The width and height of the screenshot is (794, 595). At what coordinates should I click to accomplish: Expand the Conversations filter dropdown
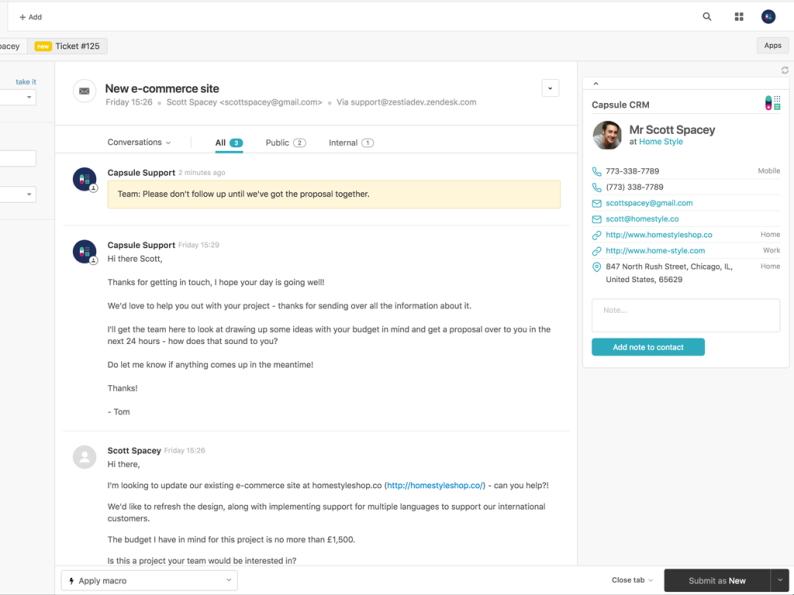click(x=139, y=143)
